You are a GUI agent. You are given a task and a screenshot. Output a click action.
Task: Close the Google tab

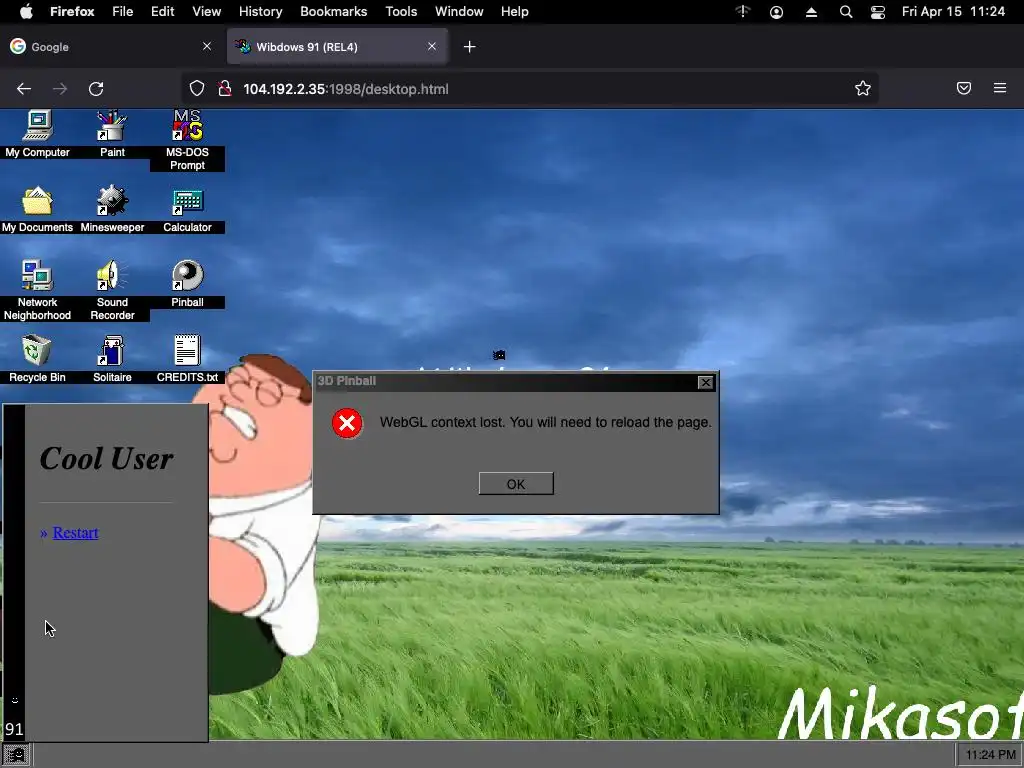point(206,46)
